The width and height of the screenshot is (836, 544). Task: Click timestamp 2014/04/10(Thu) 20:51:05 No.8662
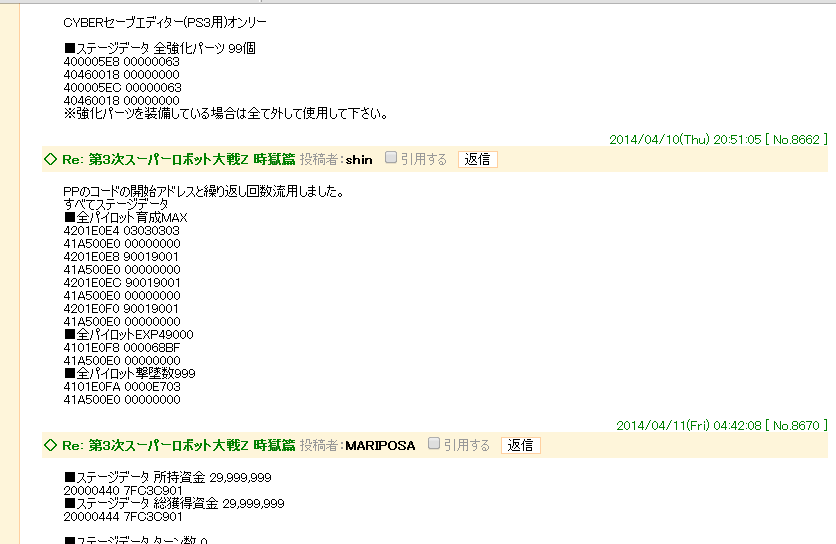pos(718,140)
